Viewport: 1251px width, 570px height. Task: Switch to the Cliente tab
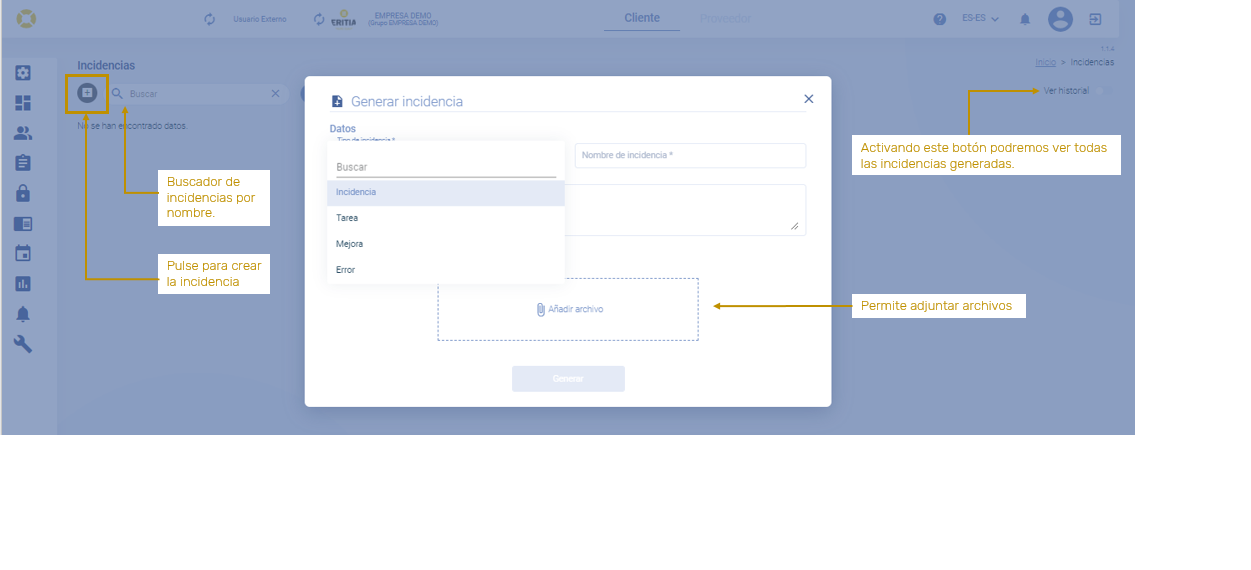pyautogui.click(x=641, y=18)
